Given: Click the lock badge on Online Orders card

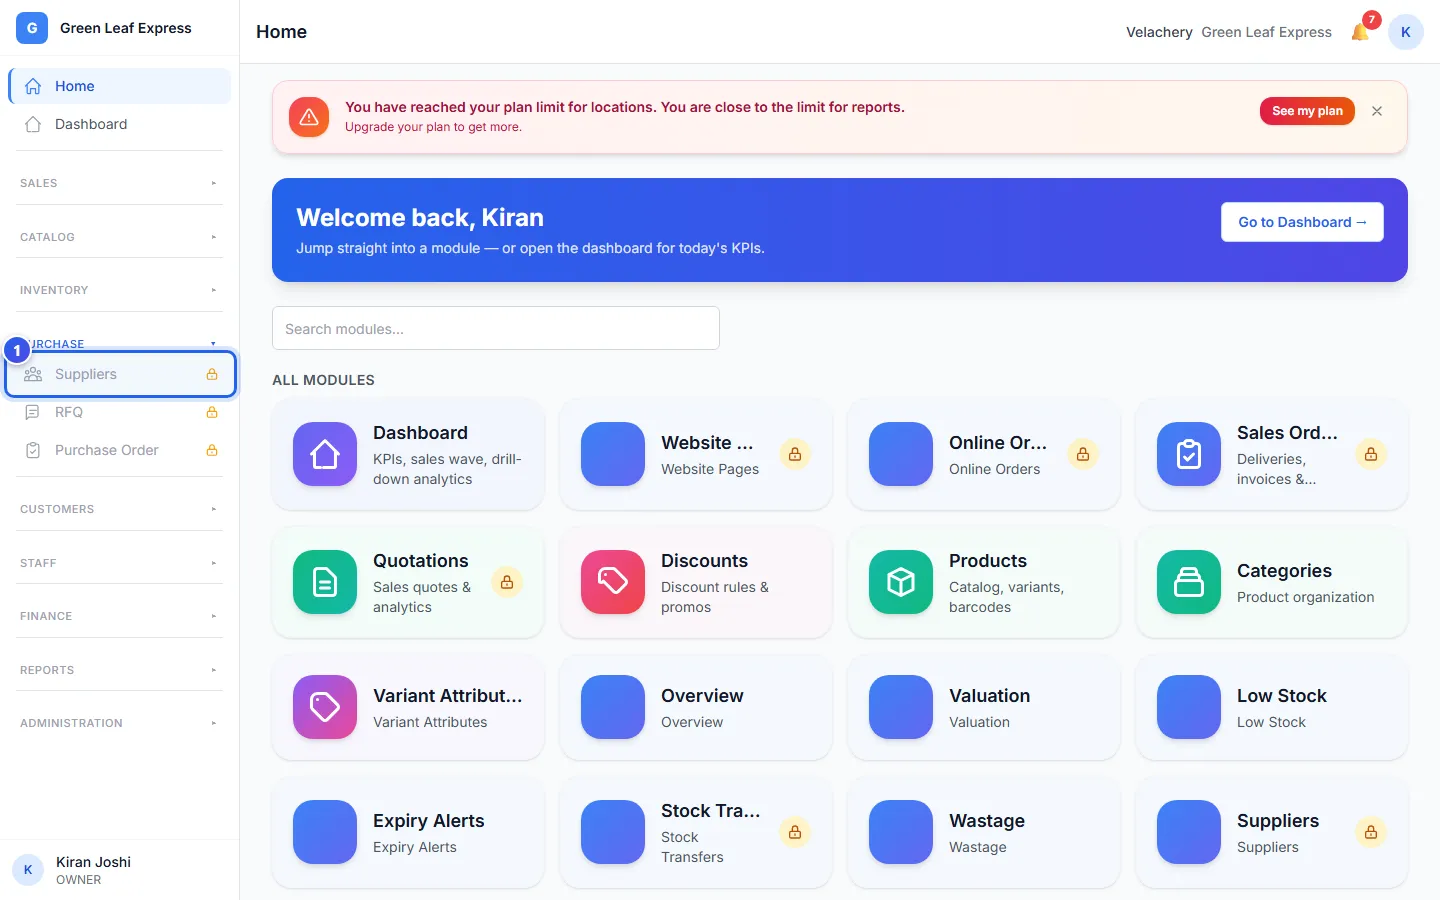Looking at the screenshot, I should click(x=1083, y=454).
